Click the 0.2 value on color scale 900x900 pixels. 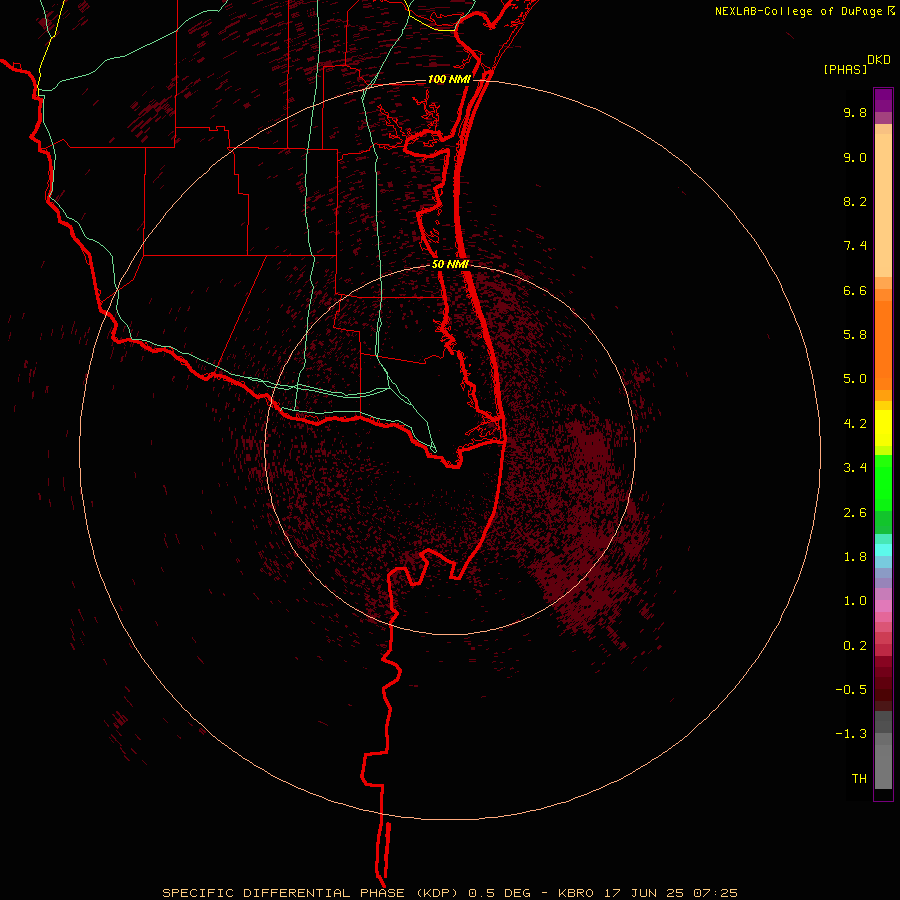coord(855,646)
